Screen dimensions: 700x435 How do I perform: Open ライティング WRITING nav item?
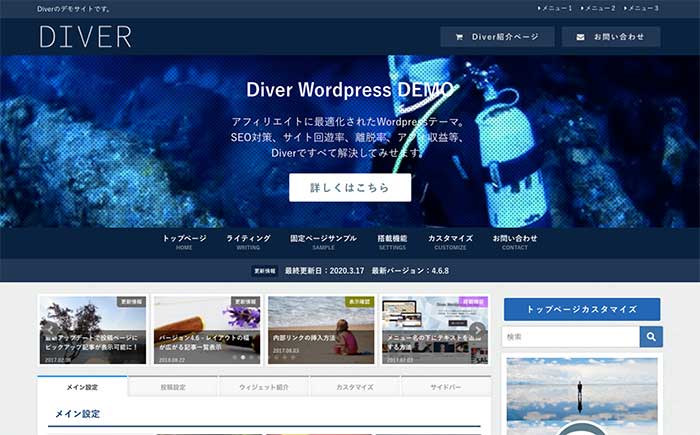click(x=248, y=242)
